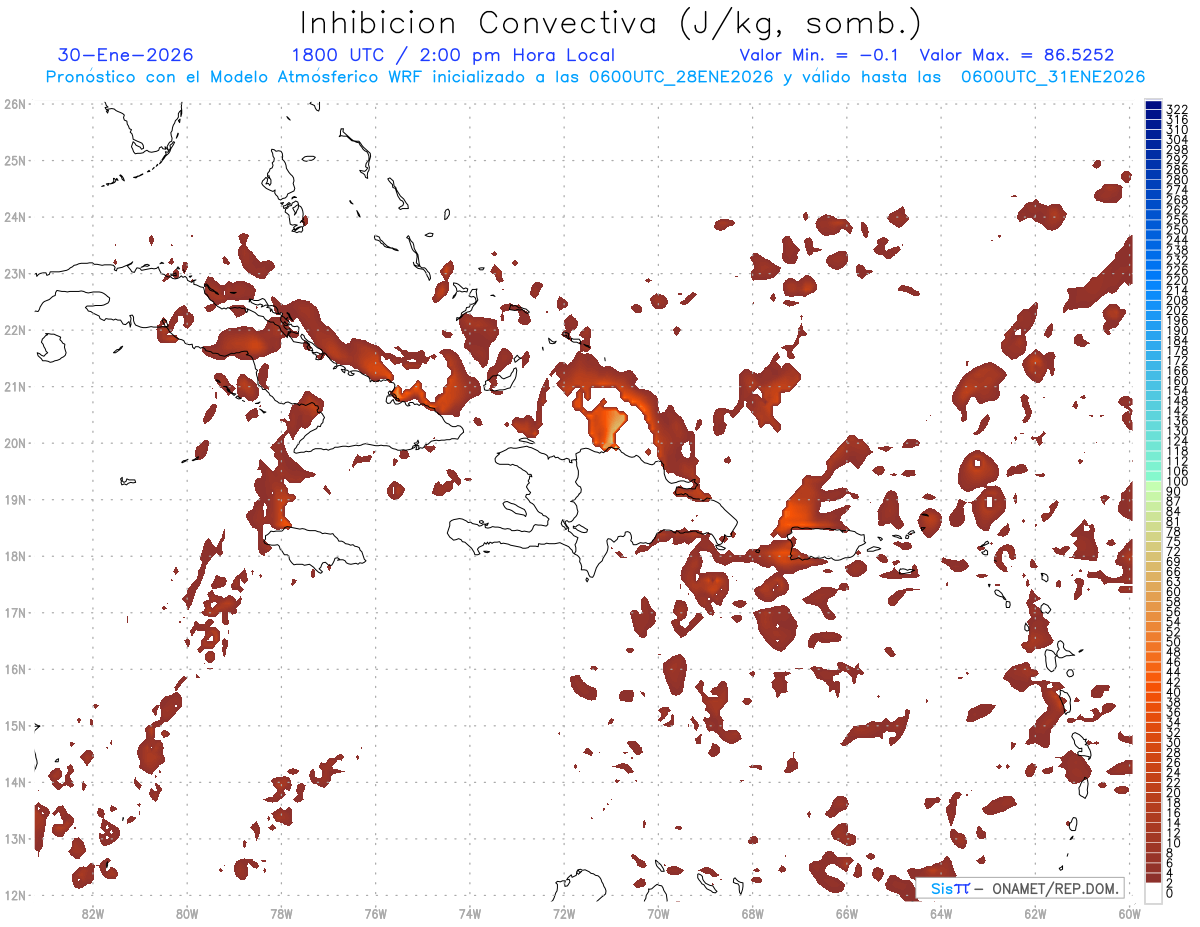Click the 78W longitude label

pyautogui.click(x=281, y=912)
